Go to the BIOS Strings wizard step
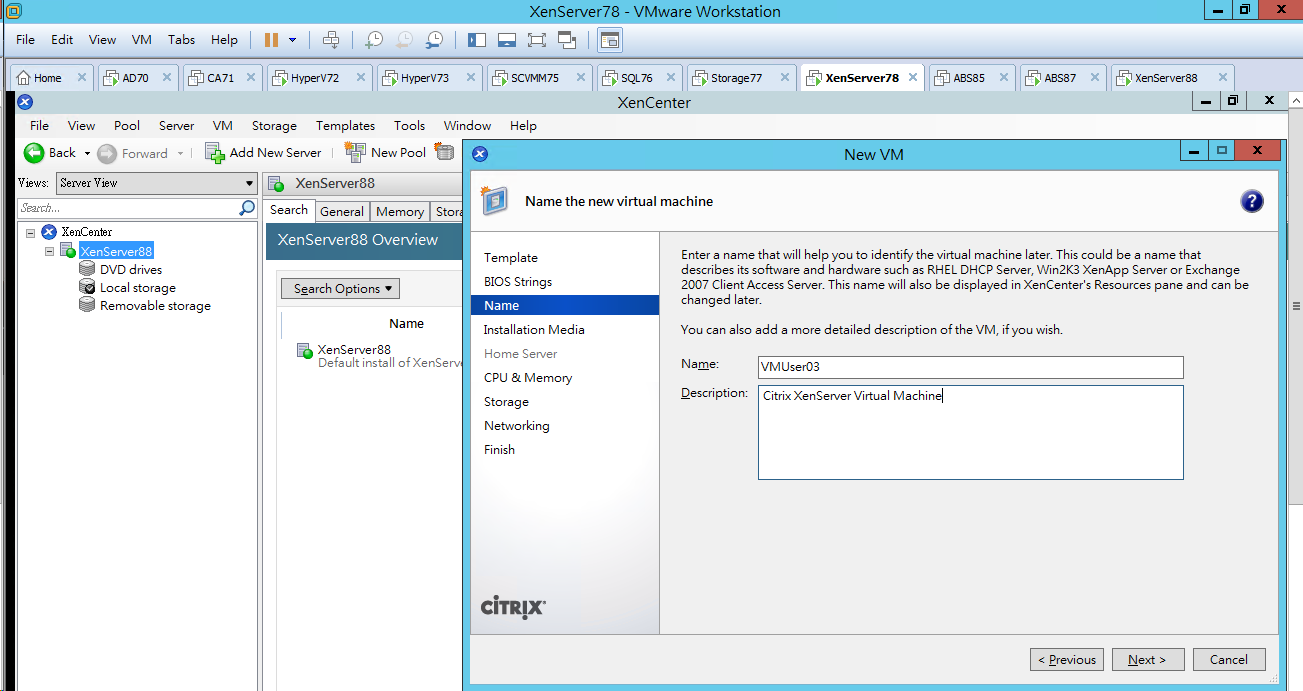 pyautogui.click(x=518, y=282)
